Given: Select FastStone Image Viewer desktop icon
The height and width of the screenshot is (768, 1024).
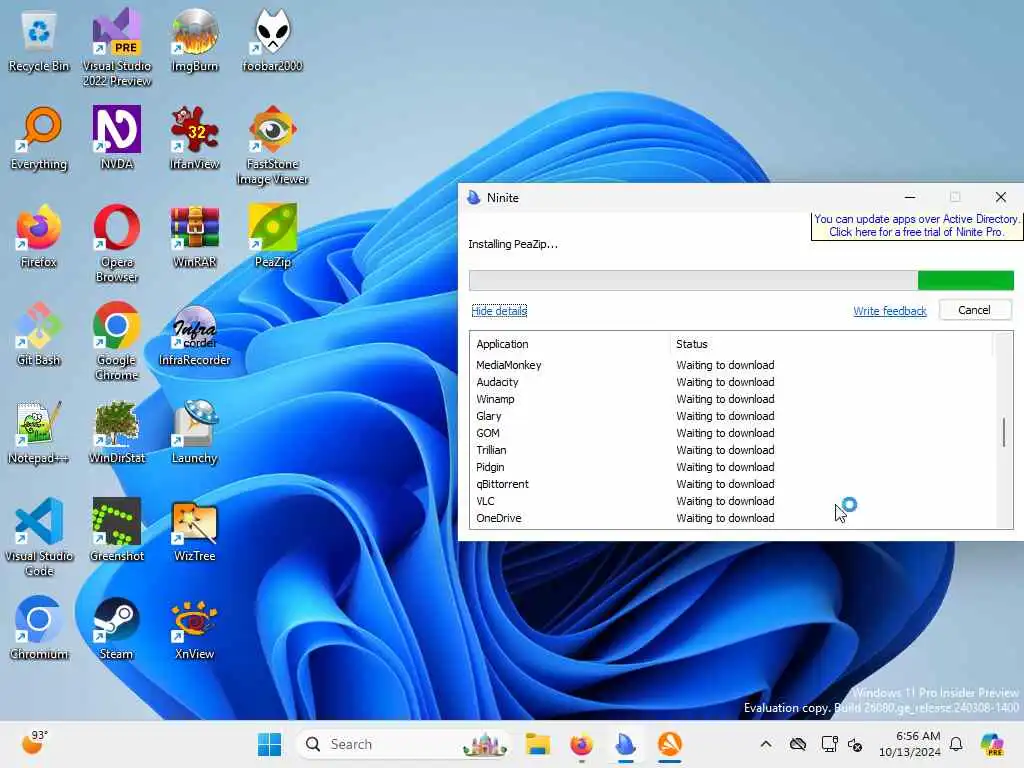Looking at the screenshot, I should 272,145.
